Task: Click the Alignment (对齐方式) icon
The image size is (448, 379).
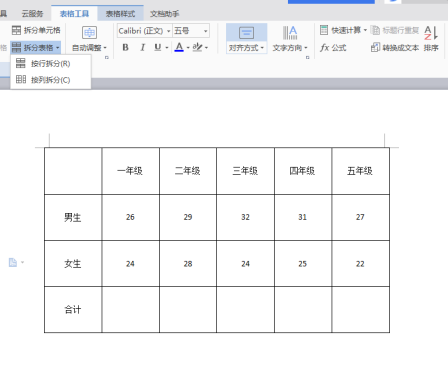Action: [247, 33]
